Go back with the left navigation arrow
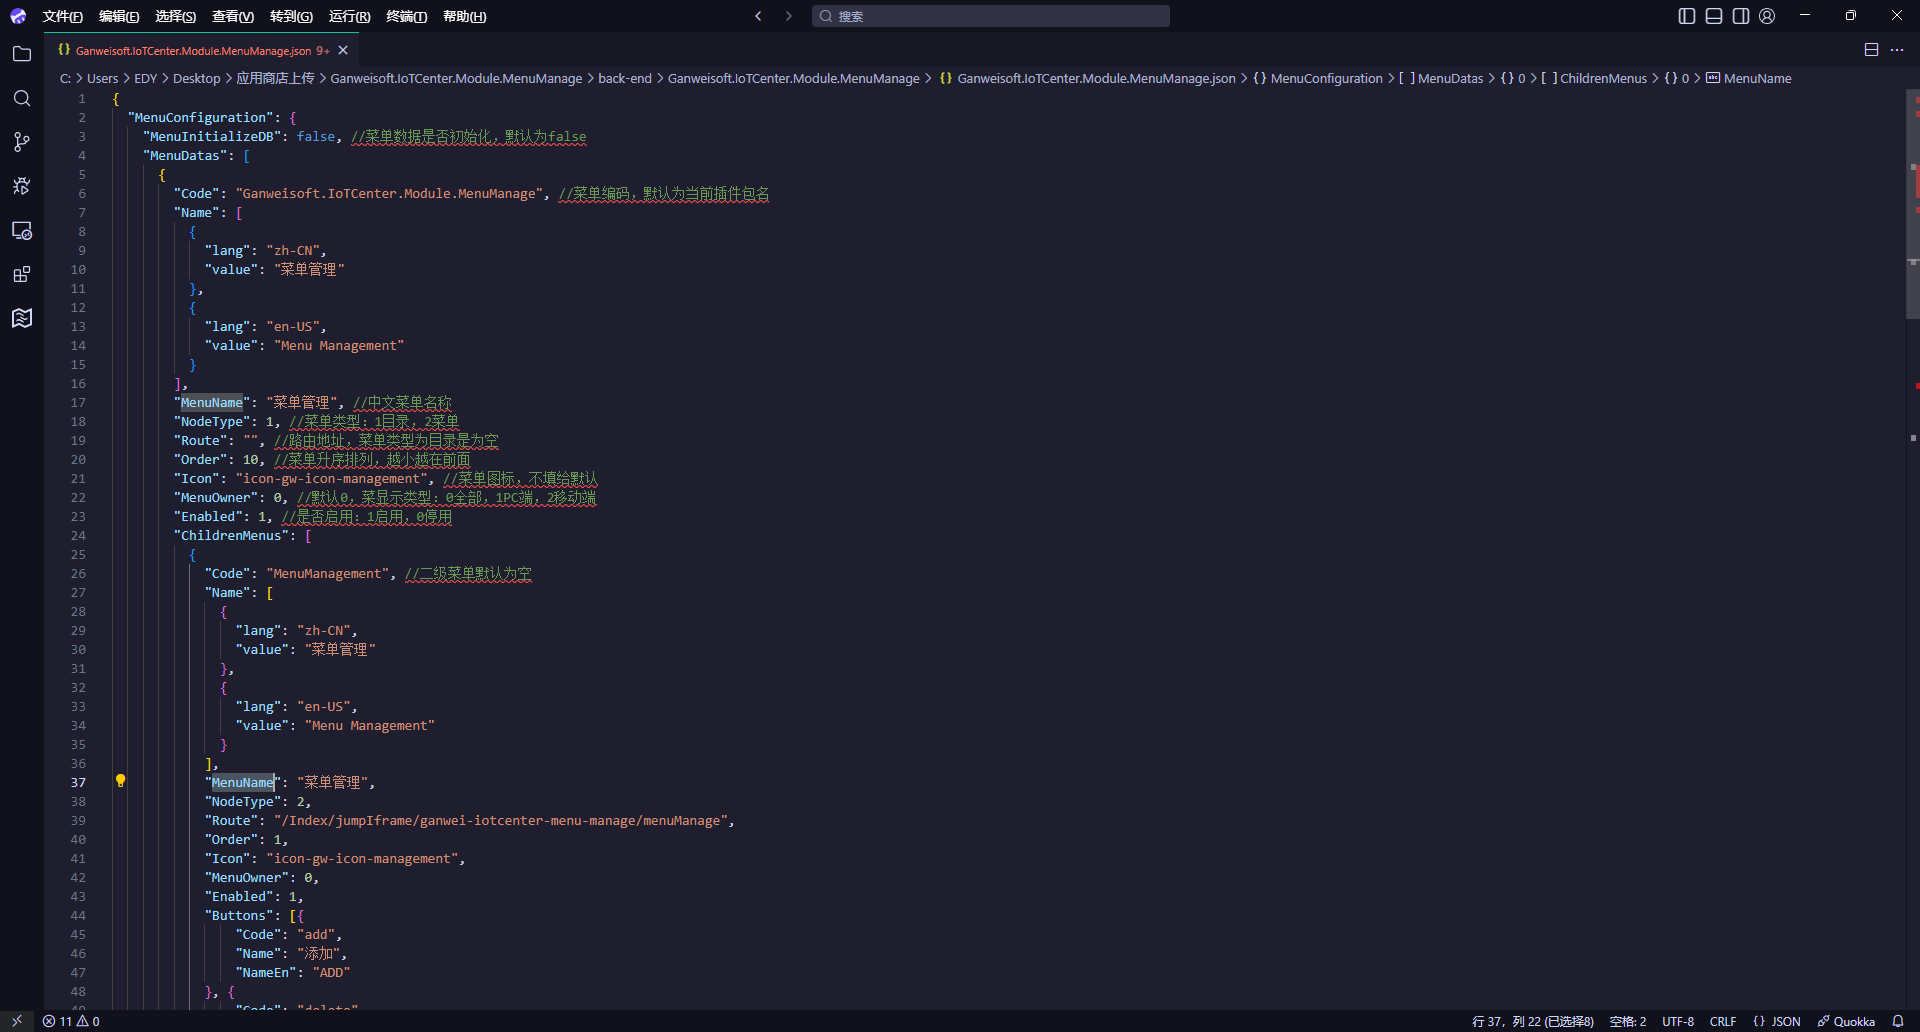This screenshot has height=1032, width=1920. point(758,16)
